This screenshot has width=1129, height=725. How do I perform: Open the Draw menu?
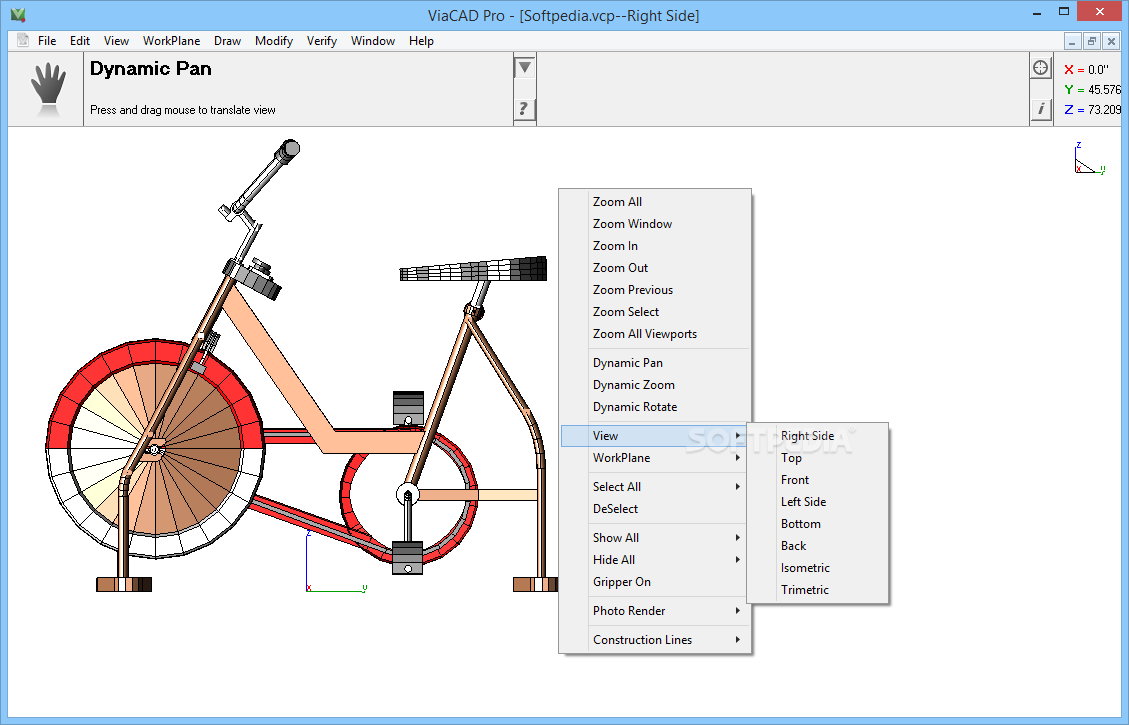coord(228,41)
